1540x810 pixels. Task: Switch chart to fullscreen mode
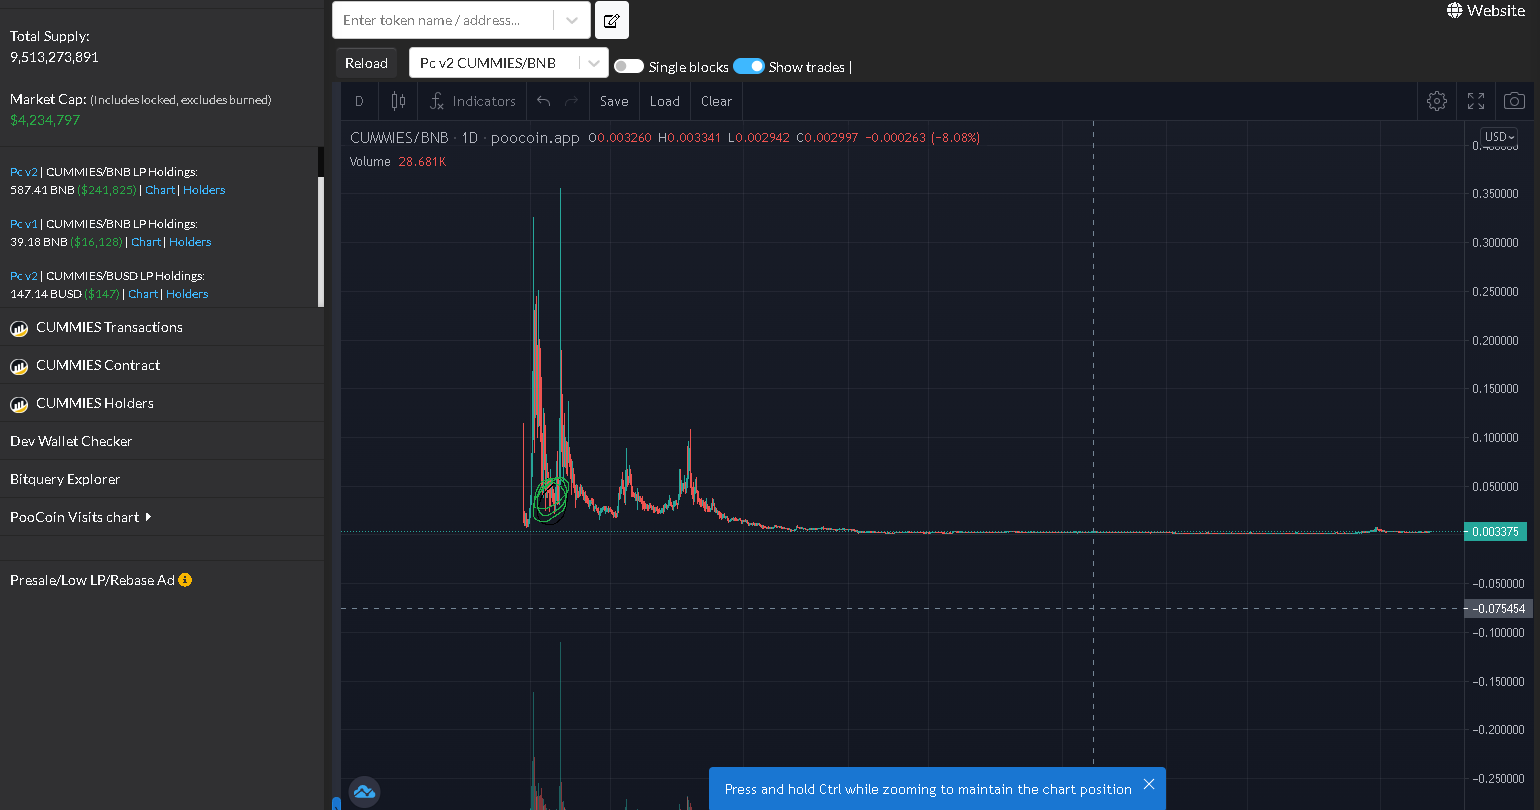tap(1476, 101)
